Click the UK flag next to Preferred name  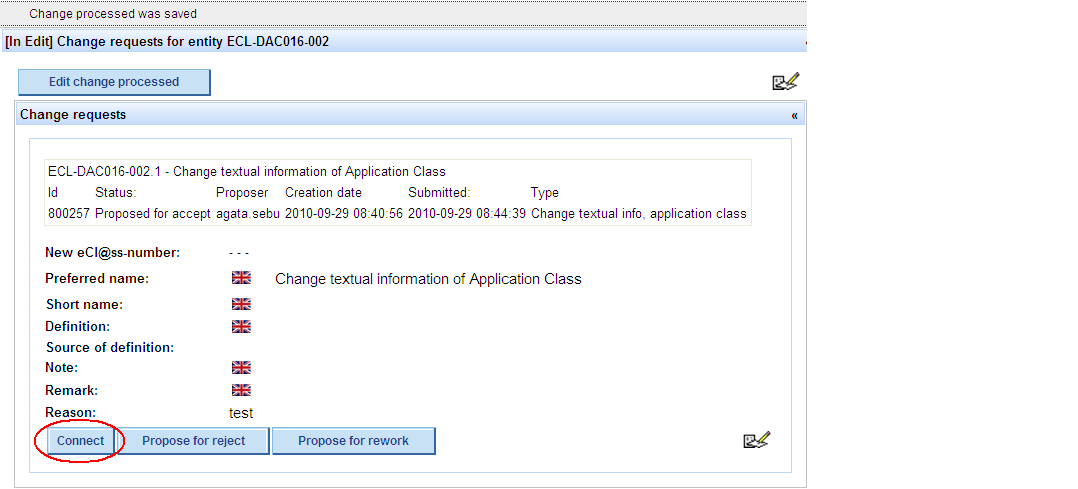241,279
